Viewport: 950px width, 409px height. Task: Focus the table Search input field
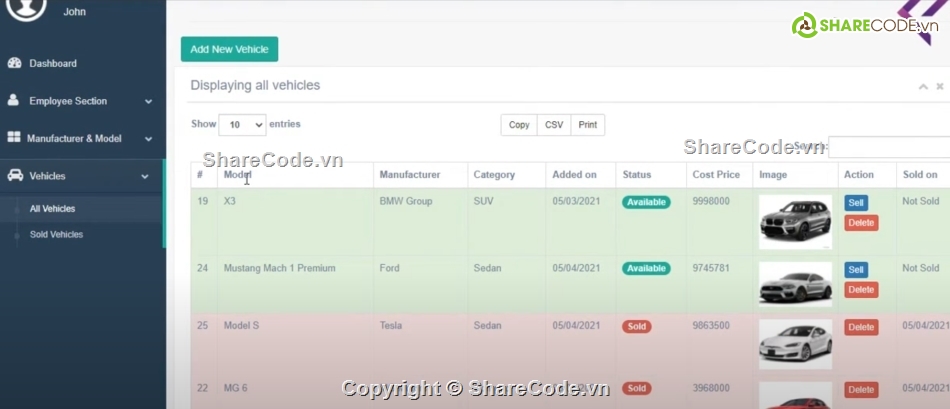889,147
